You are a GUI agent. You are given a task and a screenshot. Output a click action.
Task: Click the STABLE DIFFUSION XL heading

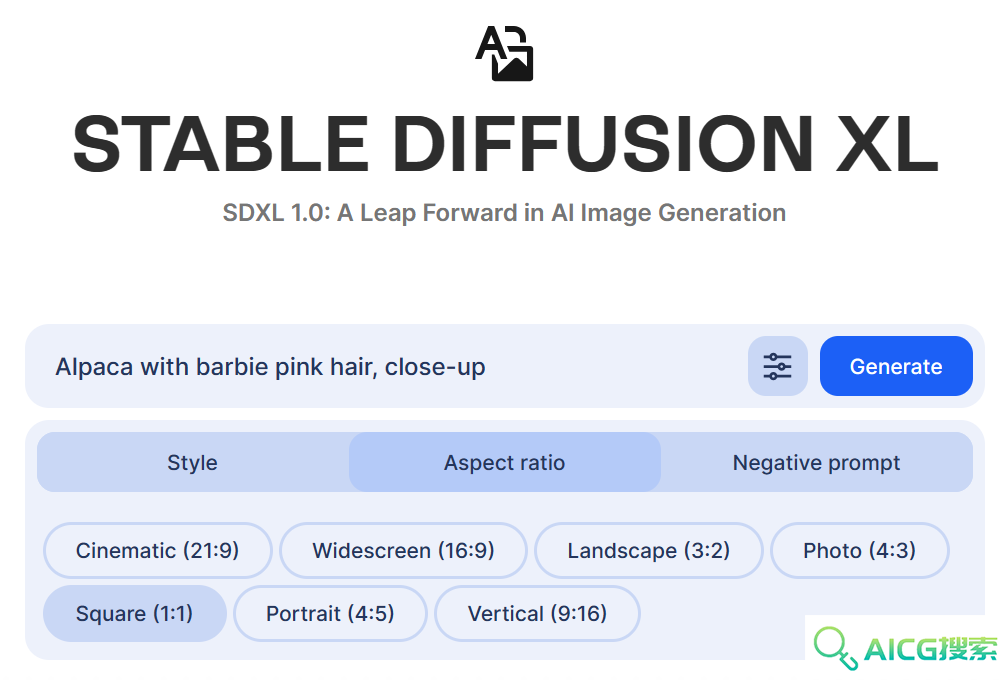click(505, 144)
